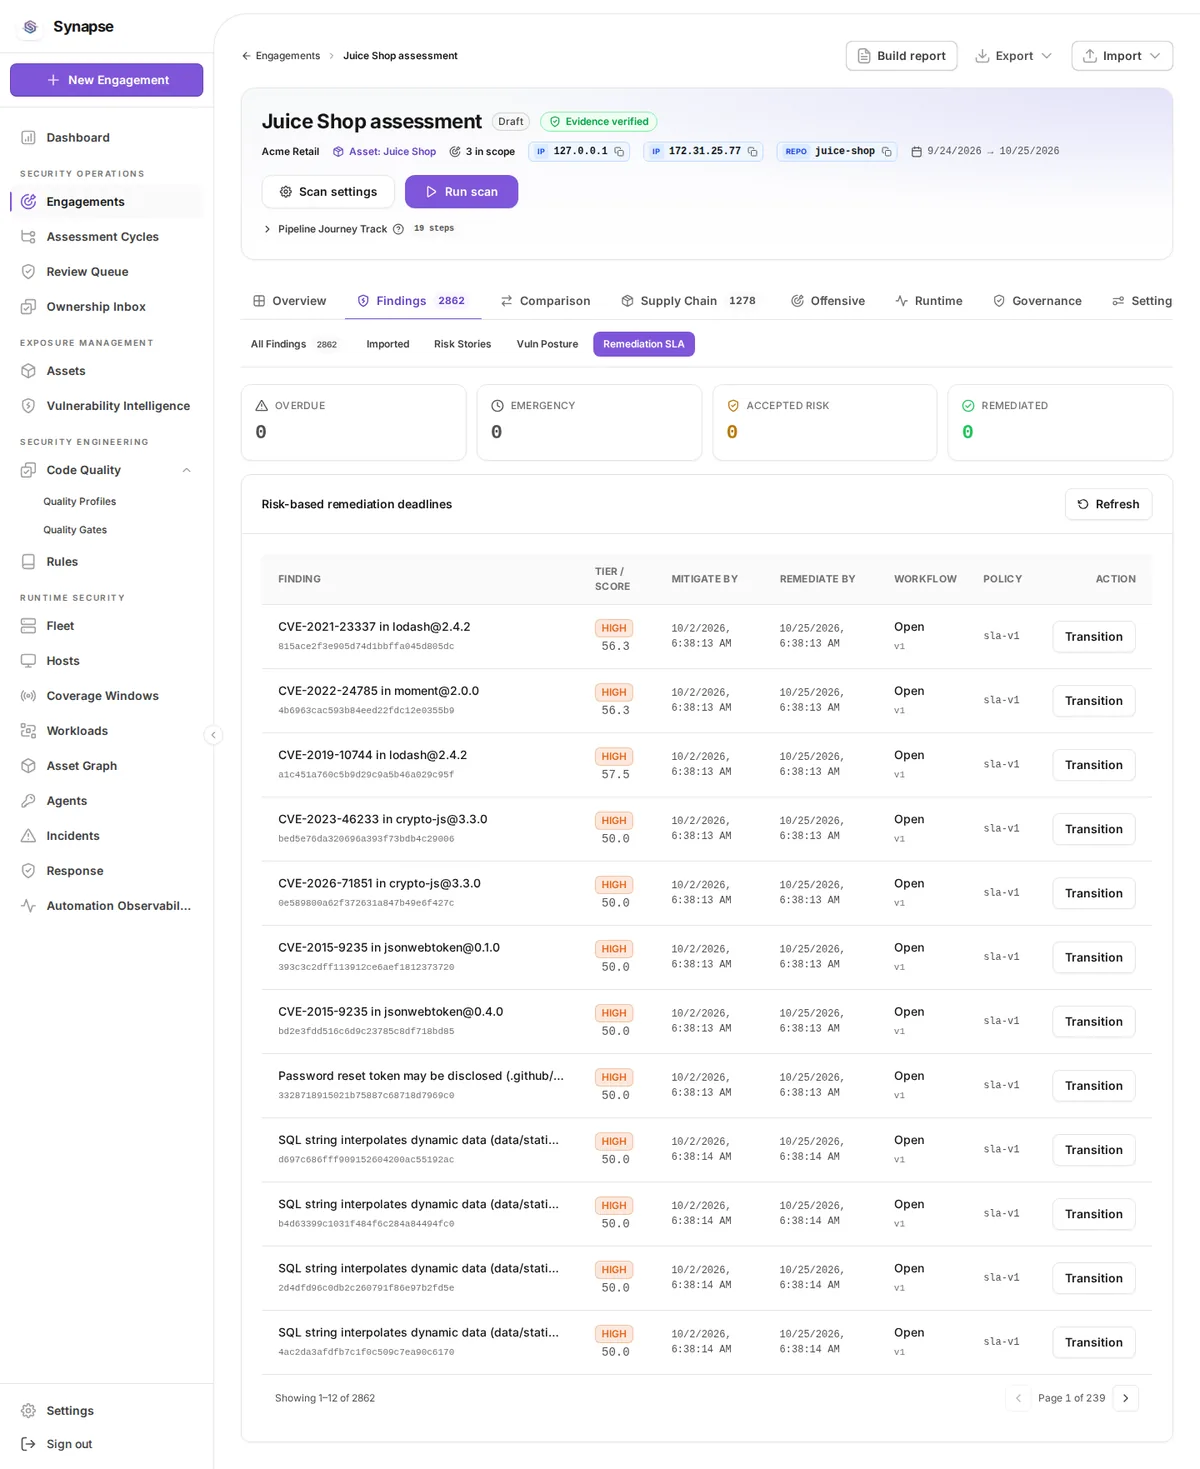This screenshot has height=1469, width=1200.
Task: Open the Offensive tab
Action: pos(828,301)
